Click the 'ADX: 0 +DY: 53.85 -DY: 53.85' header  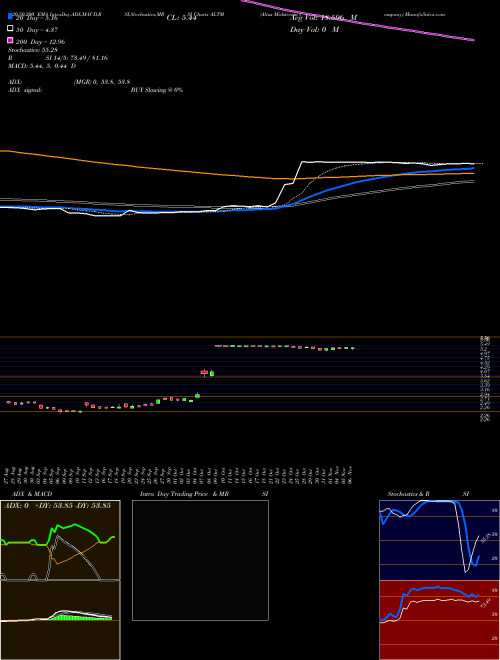pos(57,506)
